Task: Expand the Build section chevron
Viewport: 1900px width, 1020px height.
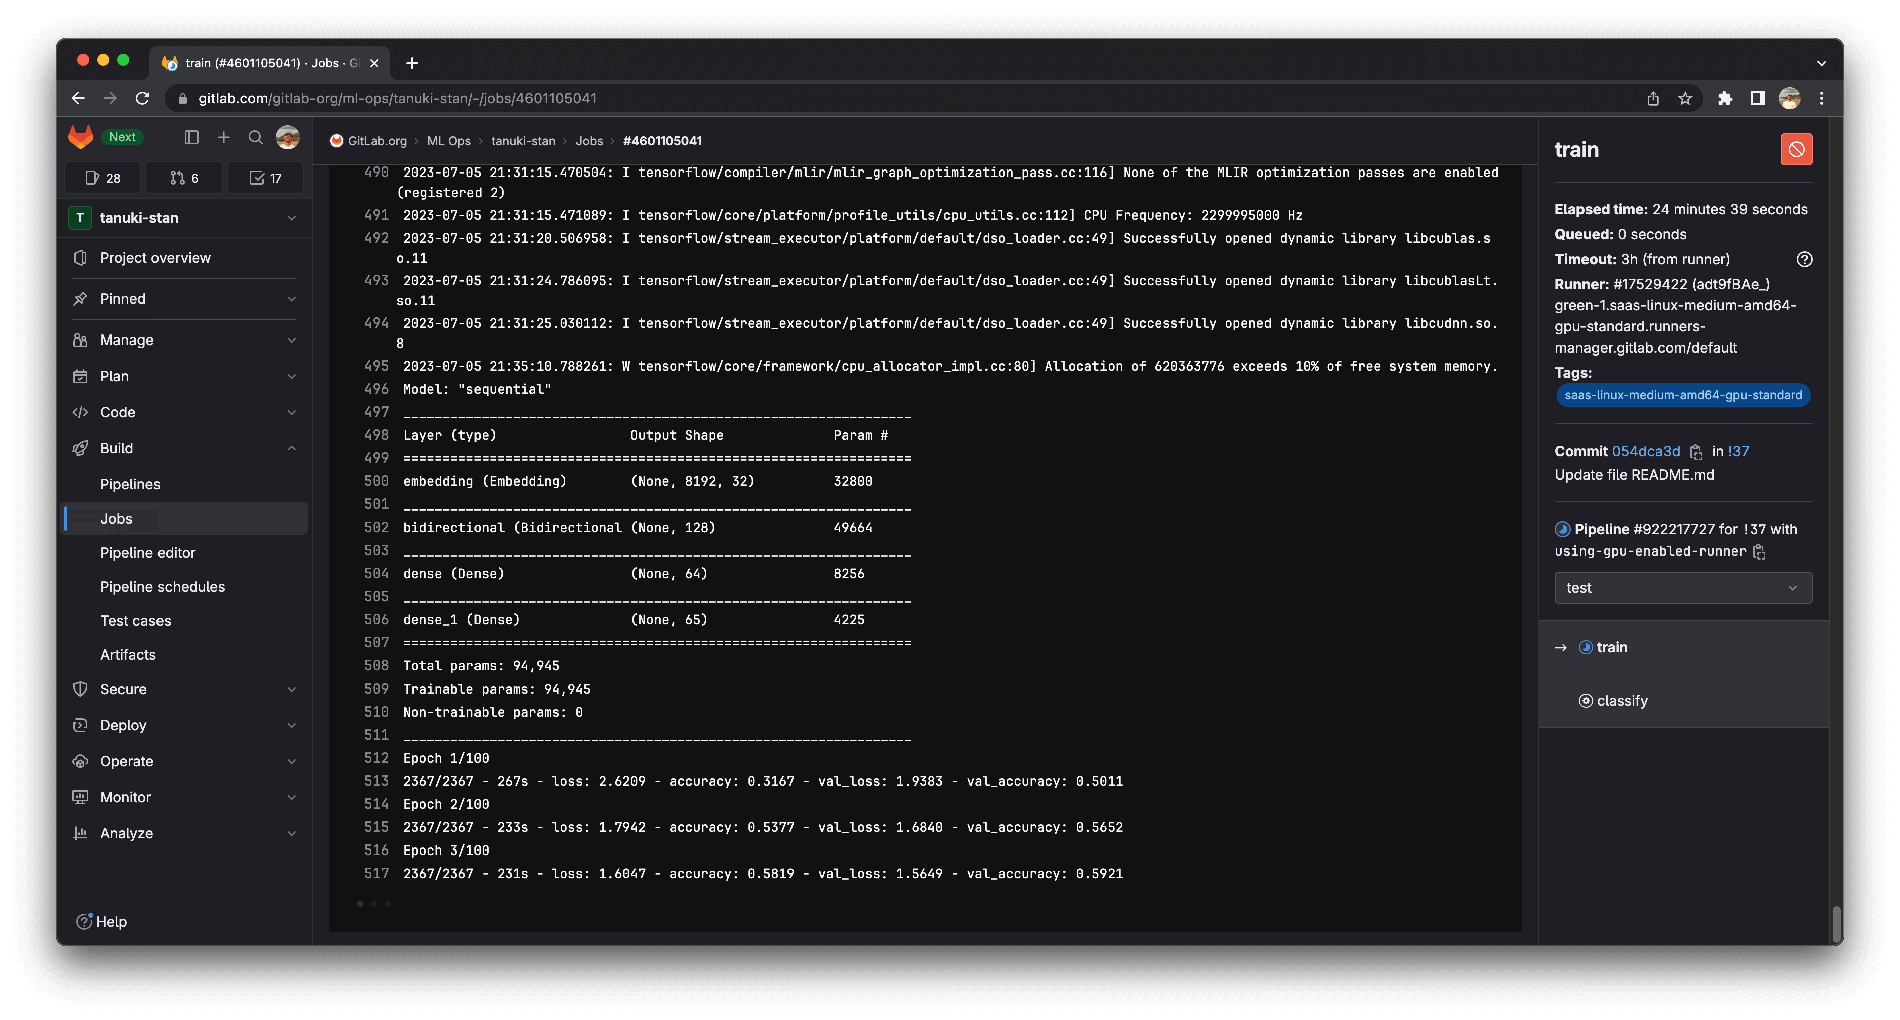Action: (x=291, y=448)
